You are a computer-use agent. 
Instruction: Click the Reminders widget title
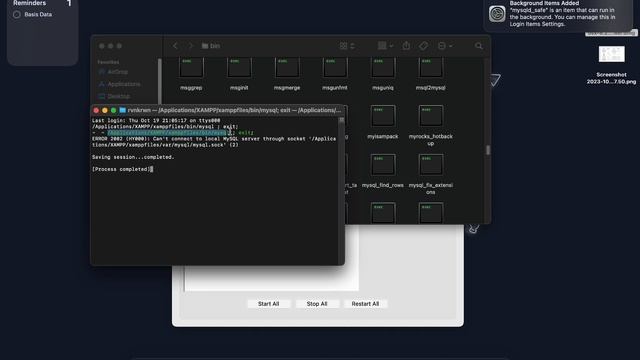click(29, 3)
